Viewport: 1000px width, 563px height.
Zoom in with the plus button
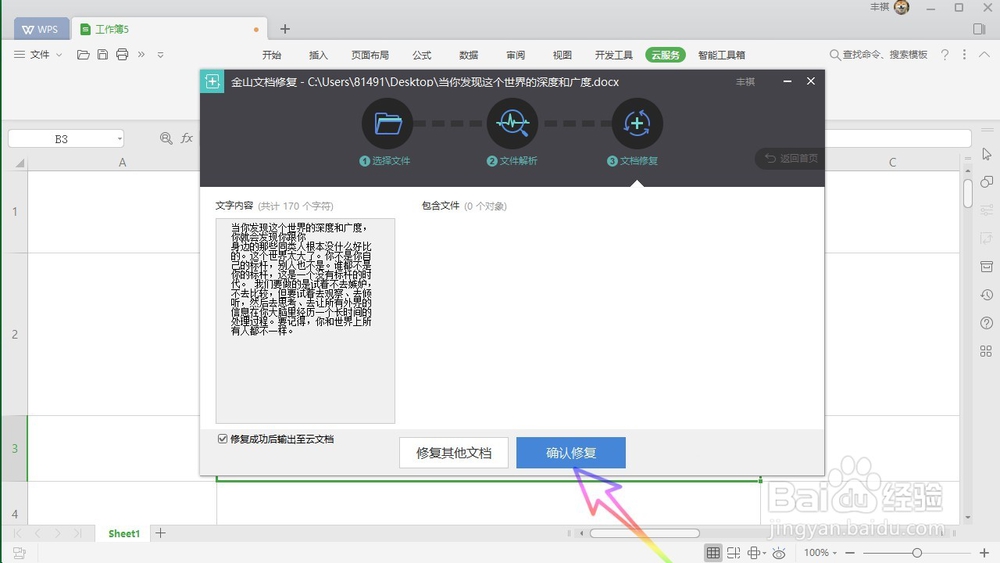tap(984, 553)
